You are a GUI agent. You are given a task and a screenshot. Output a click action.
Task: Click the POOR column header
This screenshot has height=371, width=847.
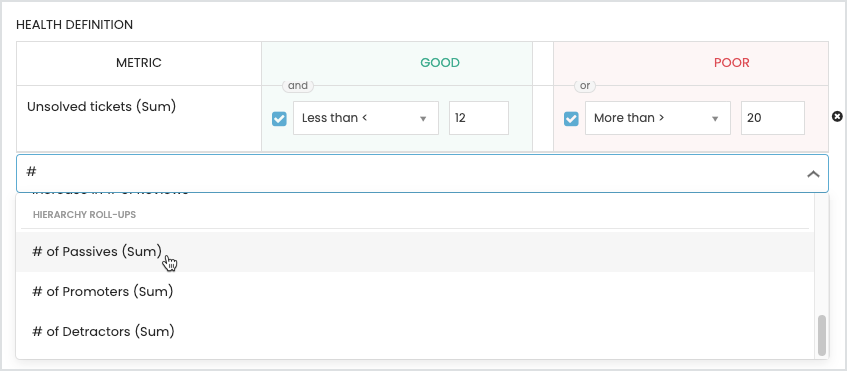(x=731, y=63)
